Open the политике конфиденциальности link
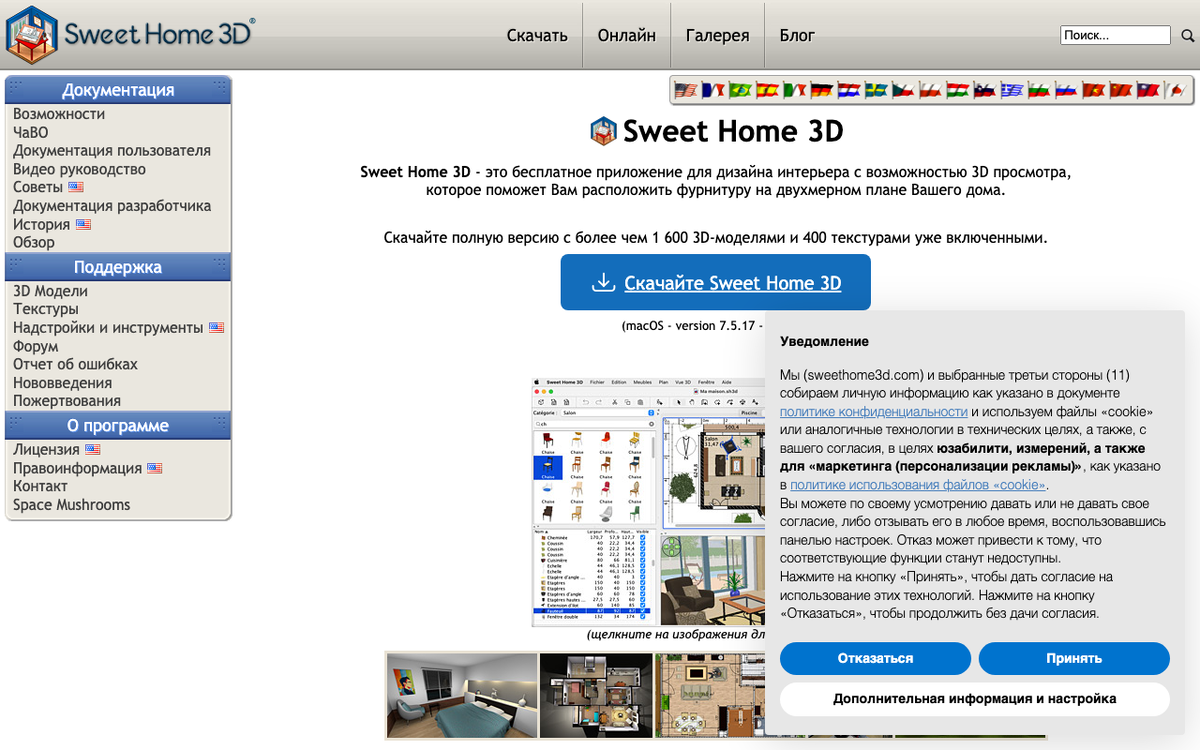This screenshot has height=750, width=1200. [874, 411]
